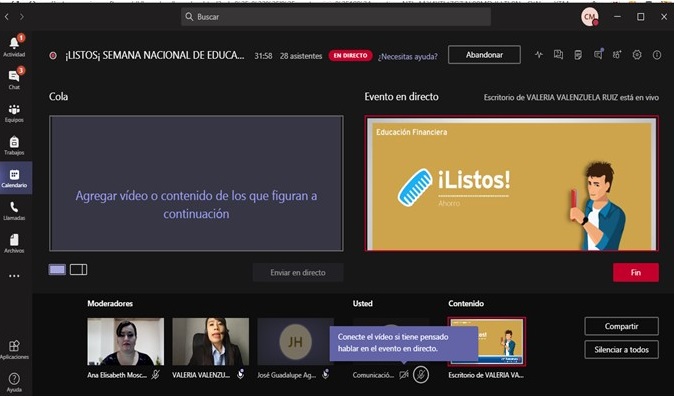The image size is (674, 397).
Task: Select side-by-side content layout option
Action: (79, 270)
